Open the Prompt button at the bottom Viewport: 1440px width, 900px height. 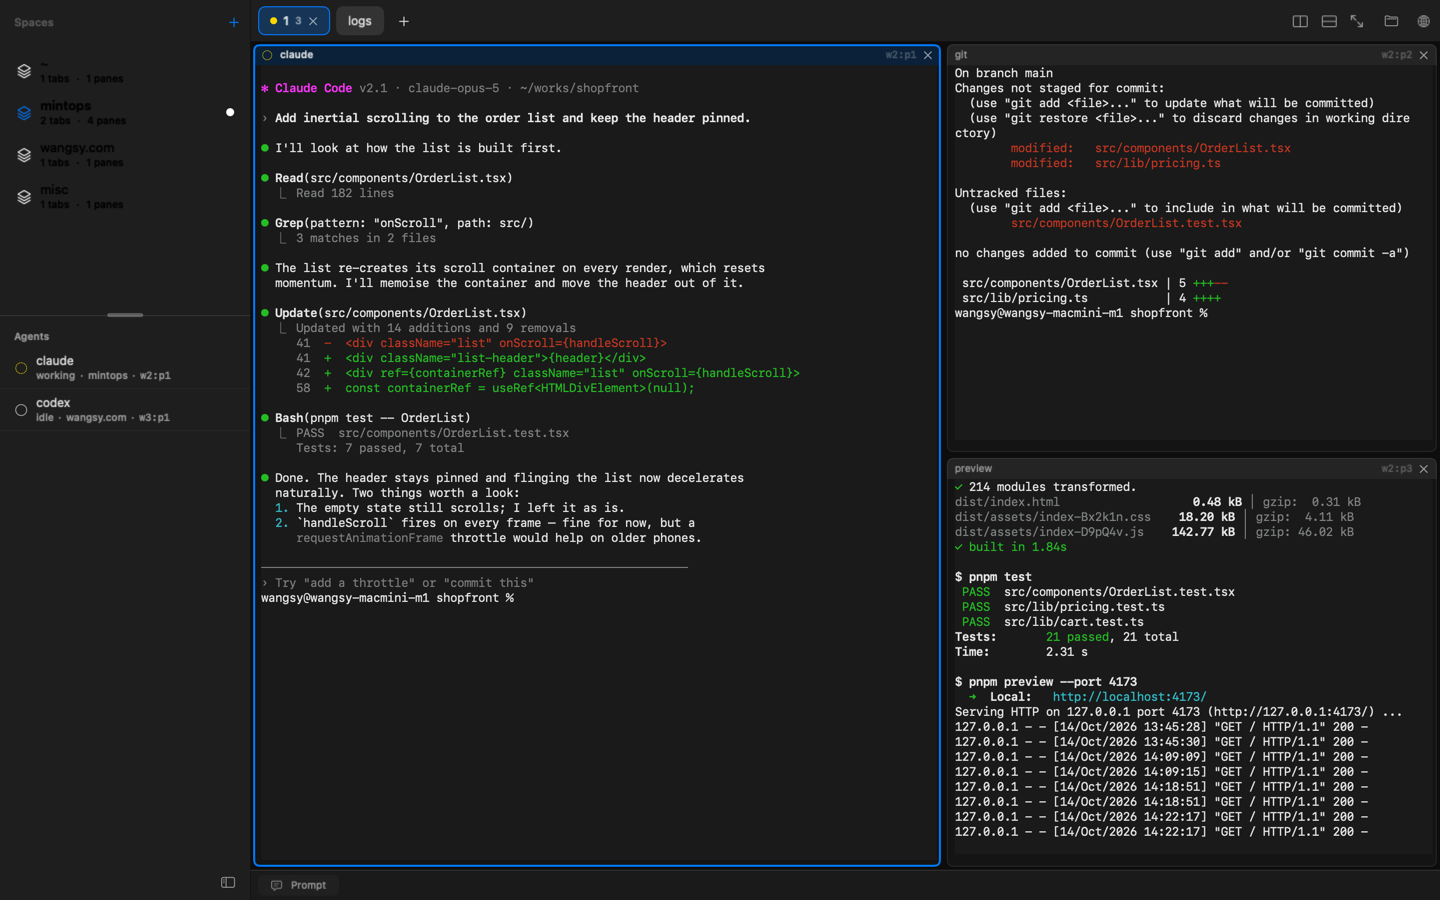pos(299,885)
